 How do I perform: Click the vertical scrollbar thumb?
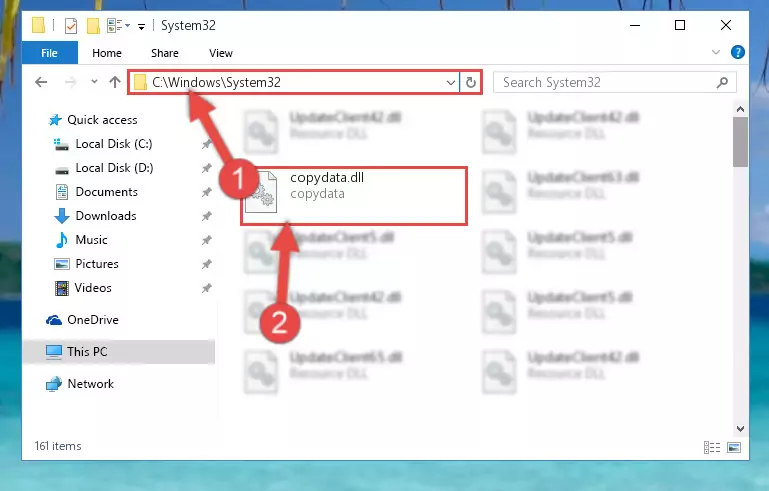740,142
